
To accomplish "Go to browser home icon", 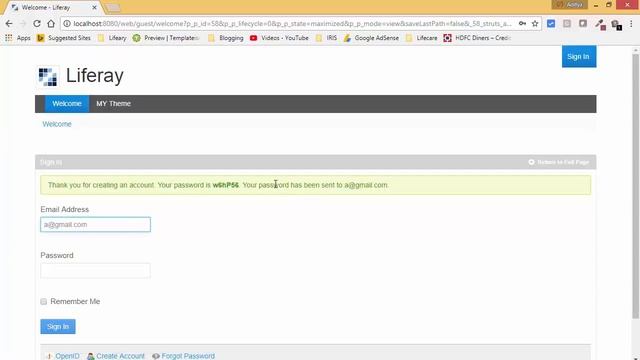I will click(51, 24).
